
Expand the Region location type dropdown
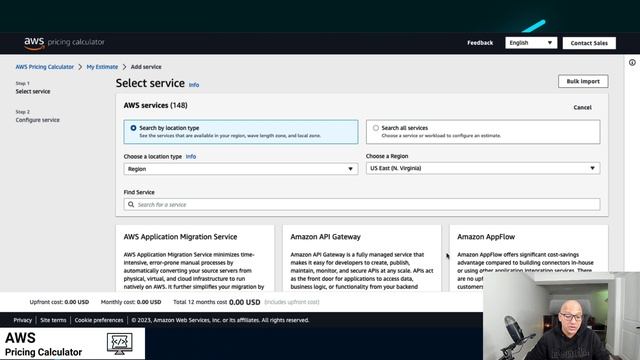coord(241,169)
